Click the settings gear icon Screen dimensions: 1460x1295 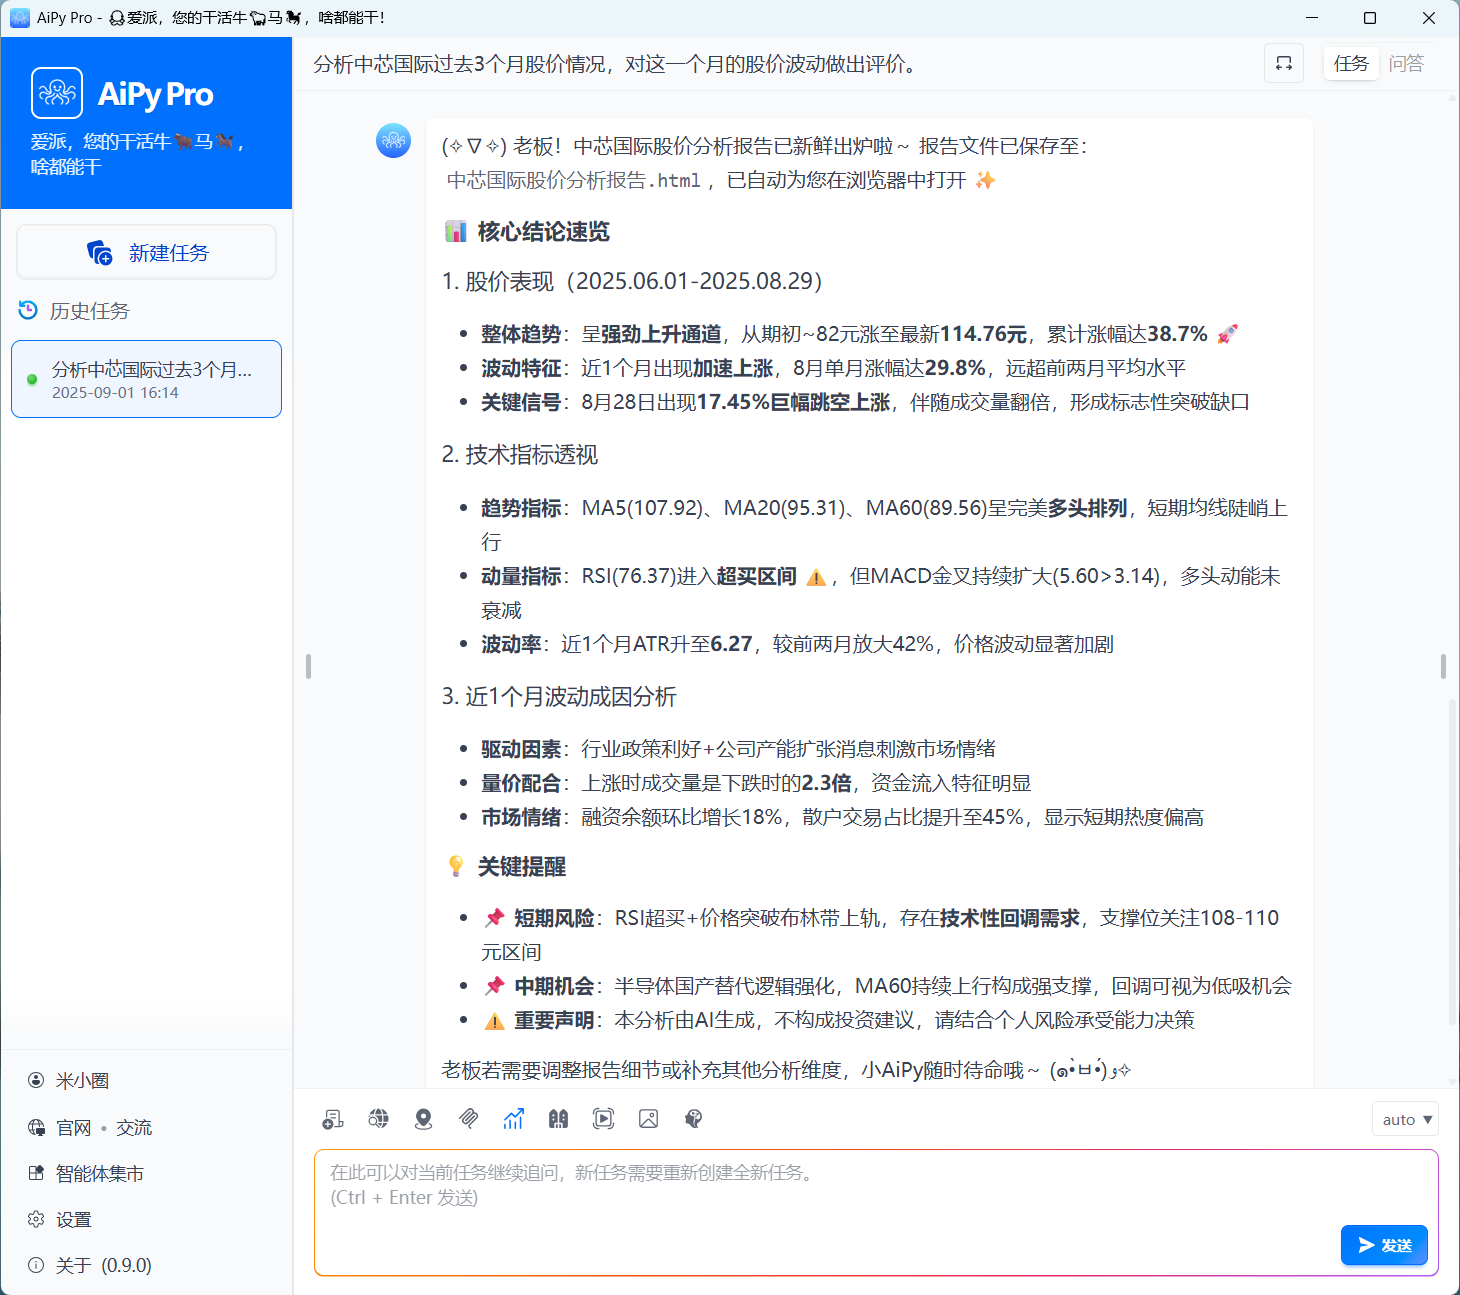(36, 1219)
